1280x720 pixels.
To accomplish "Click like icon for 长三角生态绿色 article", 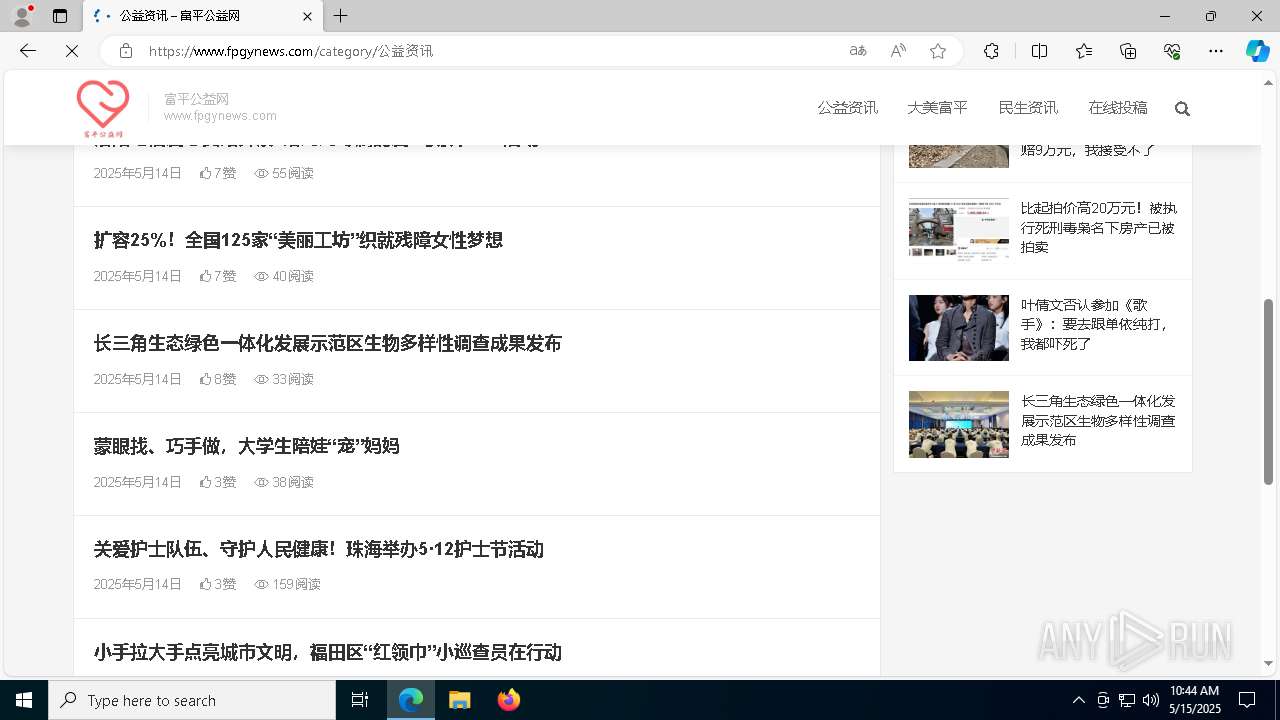I will [x=205, y=379].
